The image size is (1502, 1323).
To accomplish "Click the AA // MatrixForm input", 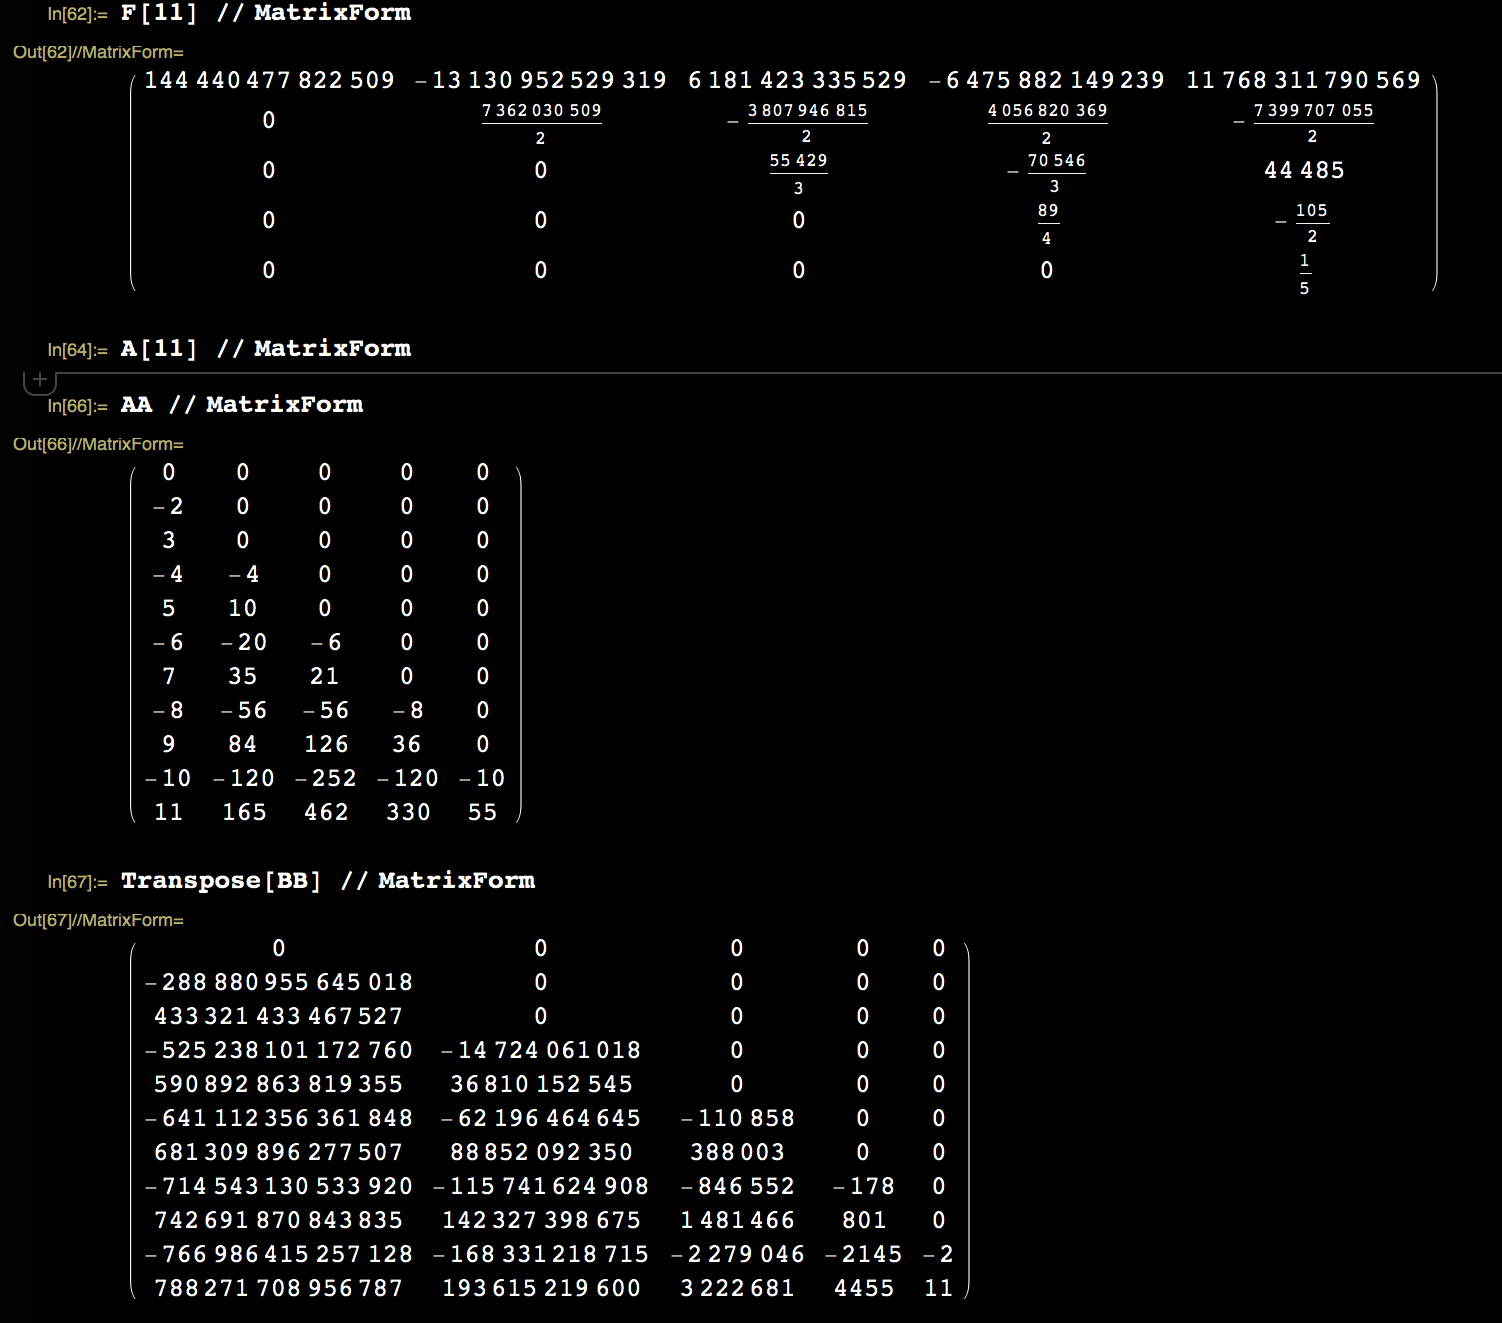I will point(242,405).
